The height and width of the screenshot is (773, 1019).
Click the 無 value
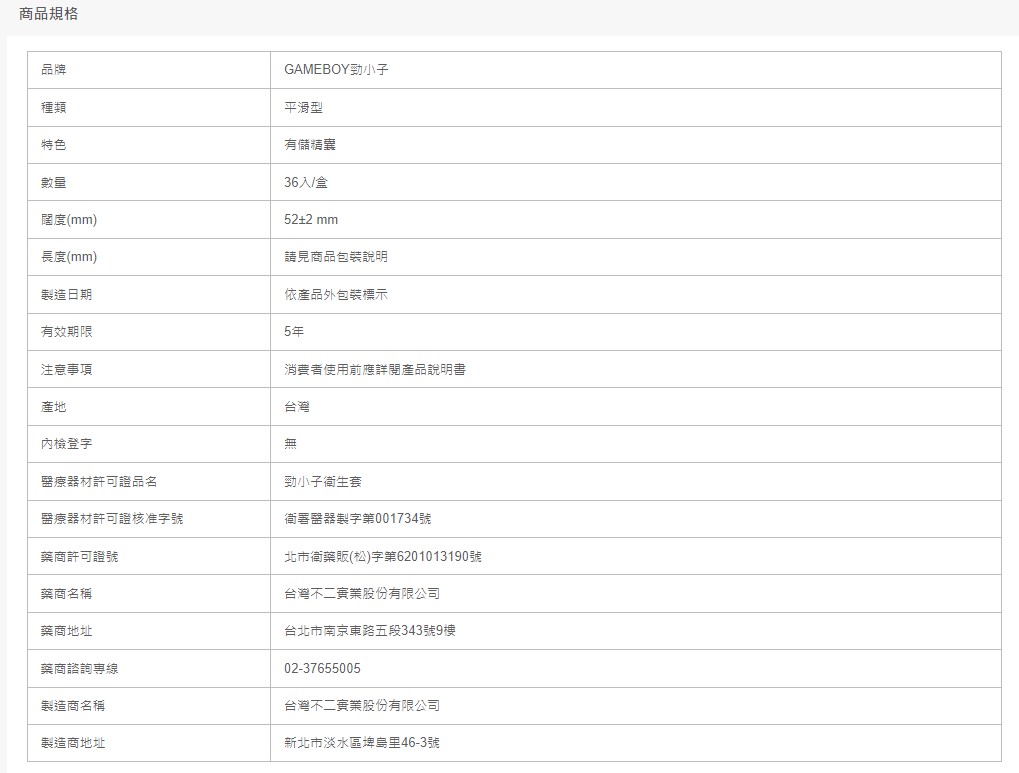[290, 443]
